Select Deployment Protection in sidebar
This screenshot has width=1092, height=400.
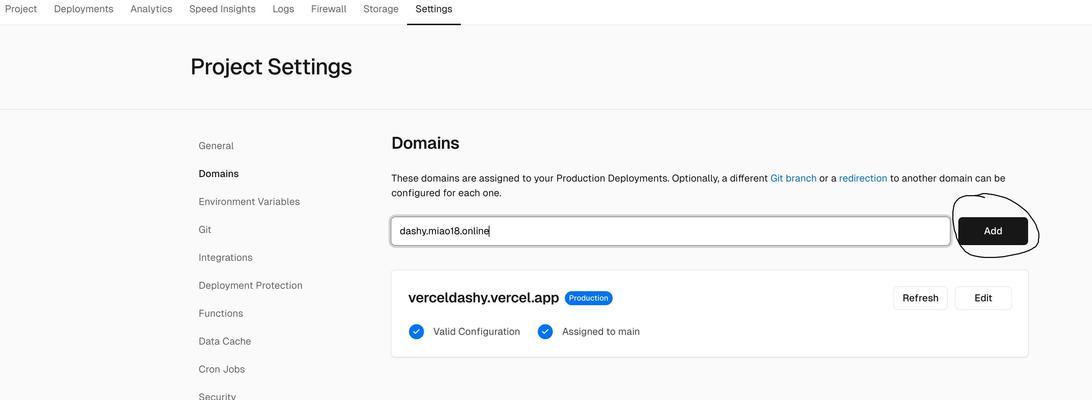click(x=251, y=285)
